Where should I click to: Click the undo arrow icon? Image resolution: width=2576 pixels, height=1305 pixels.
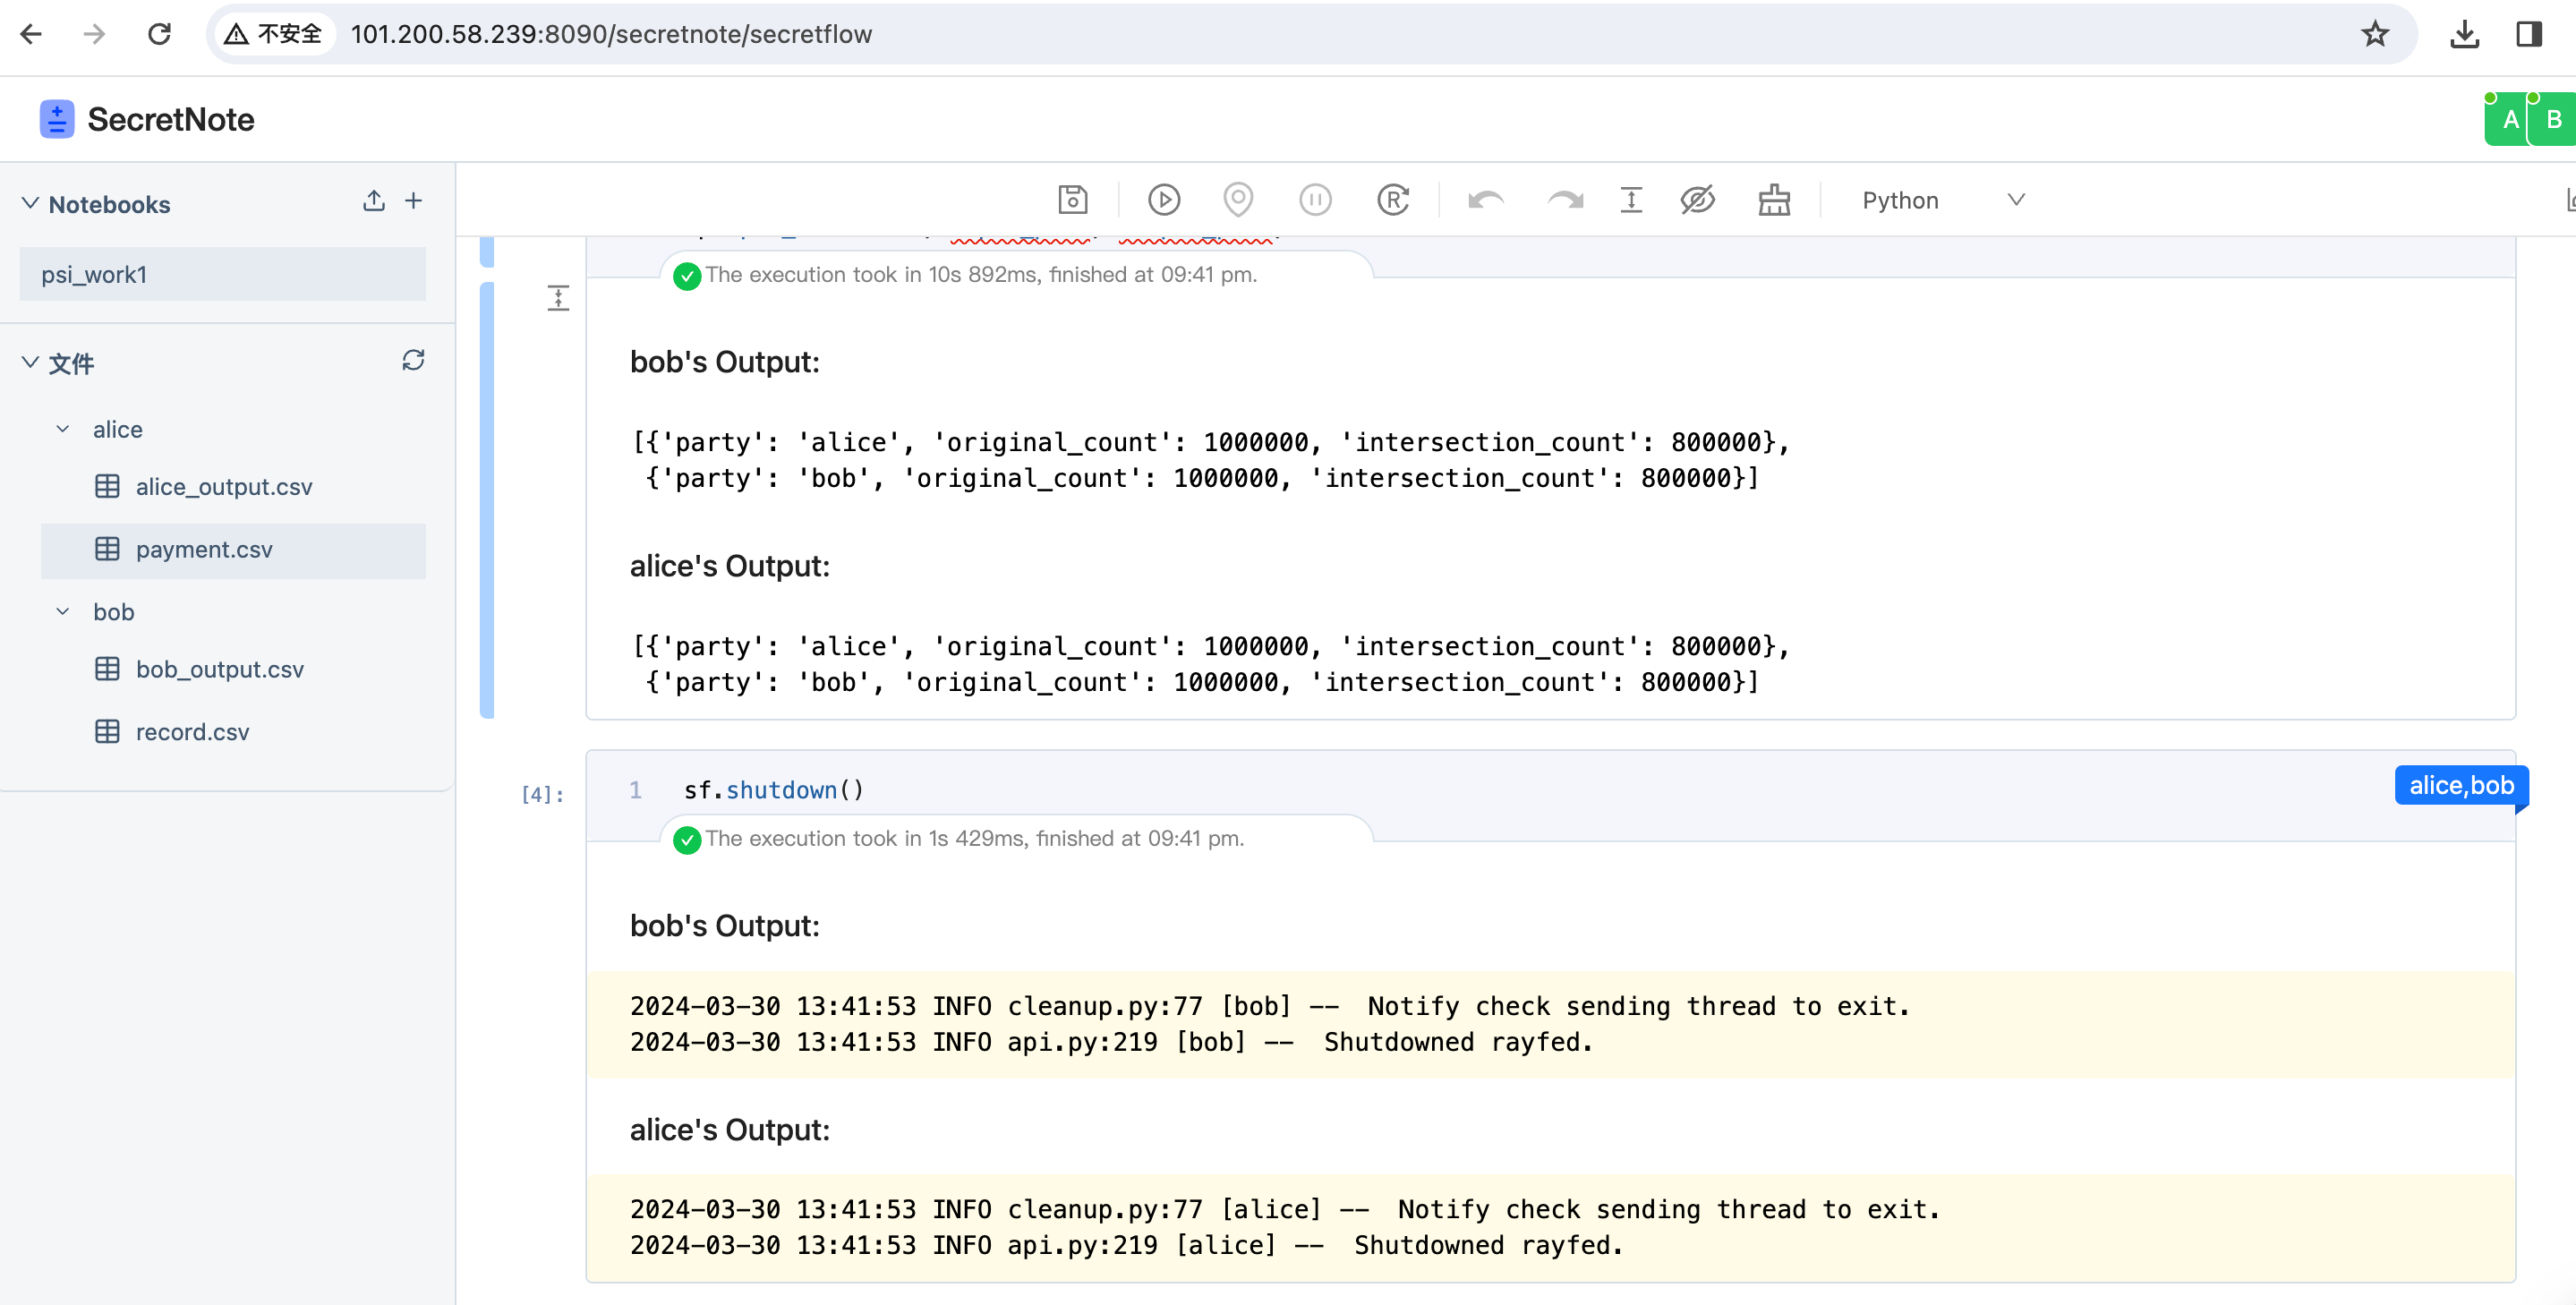pyautogui.click(x=1485, y=200)
